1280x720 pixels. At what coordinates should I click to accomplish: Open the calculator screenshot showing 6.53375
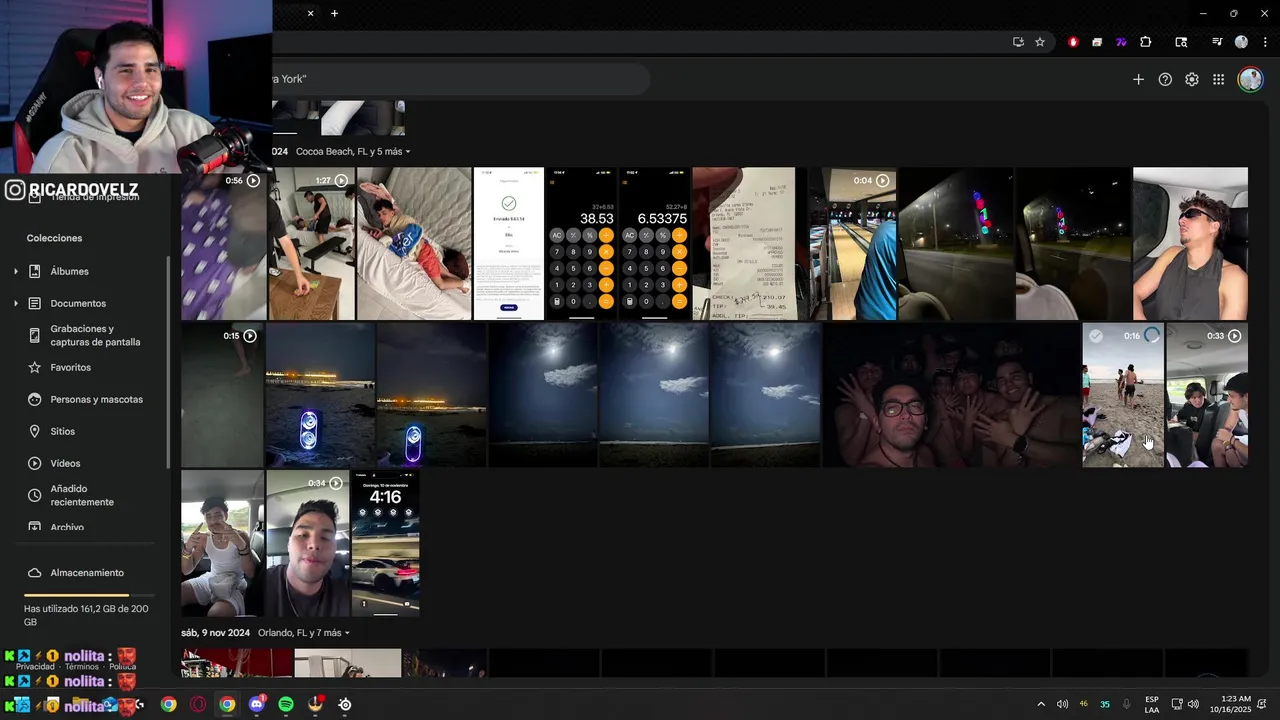[654, 243]
